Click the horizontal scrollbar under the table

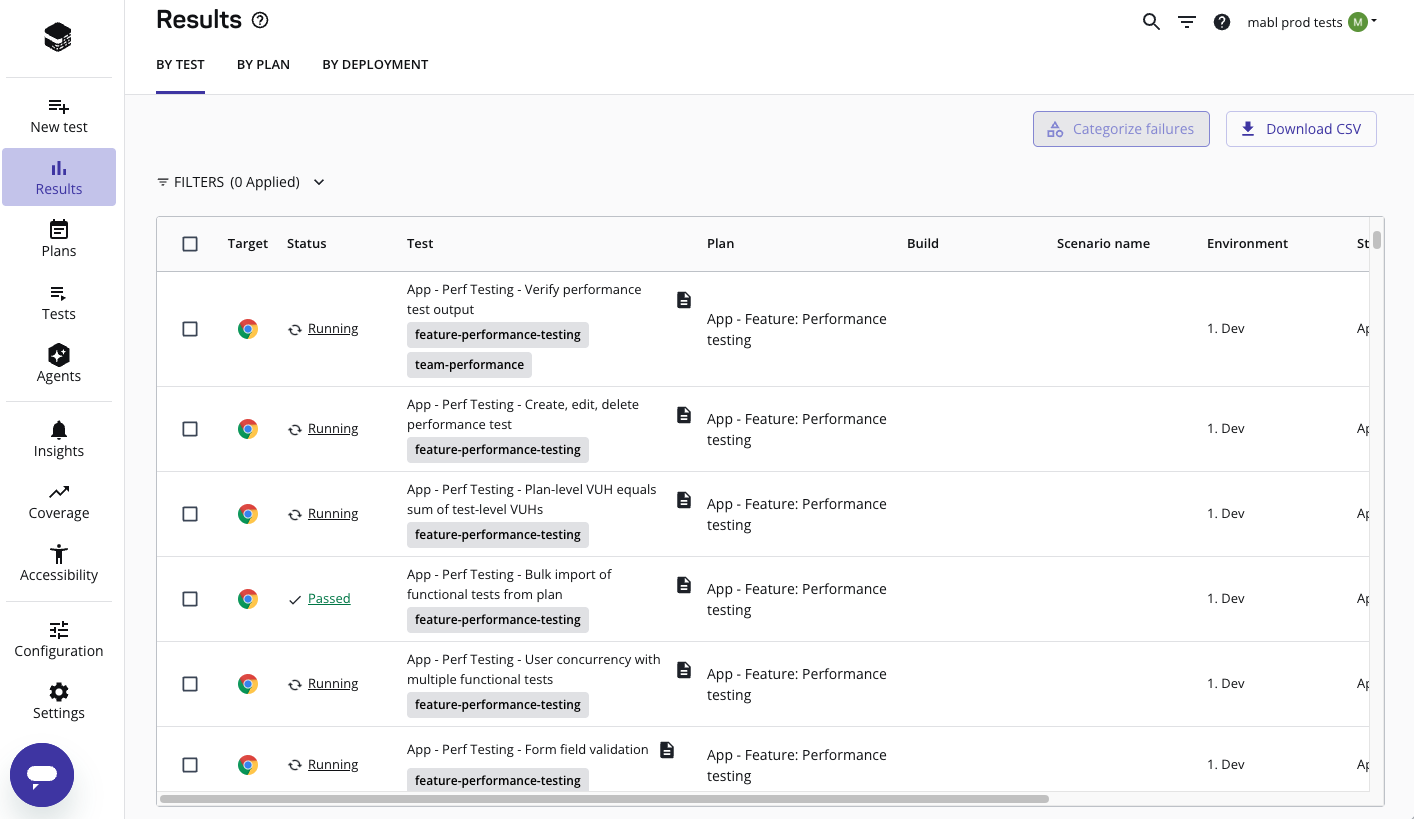click(604, 799)
